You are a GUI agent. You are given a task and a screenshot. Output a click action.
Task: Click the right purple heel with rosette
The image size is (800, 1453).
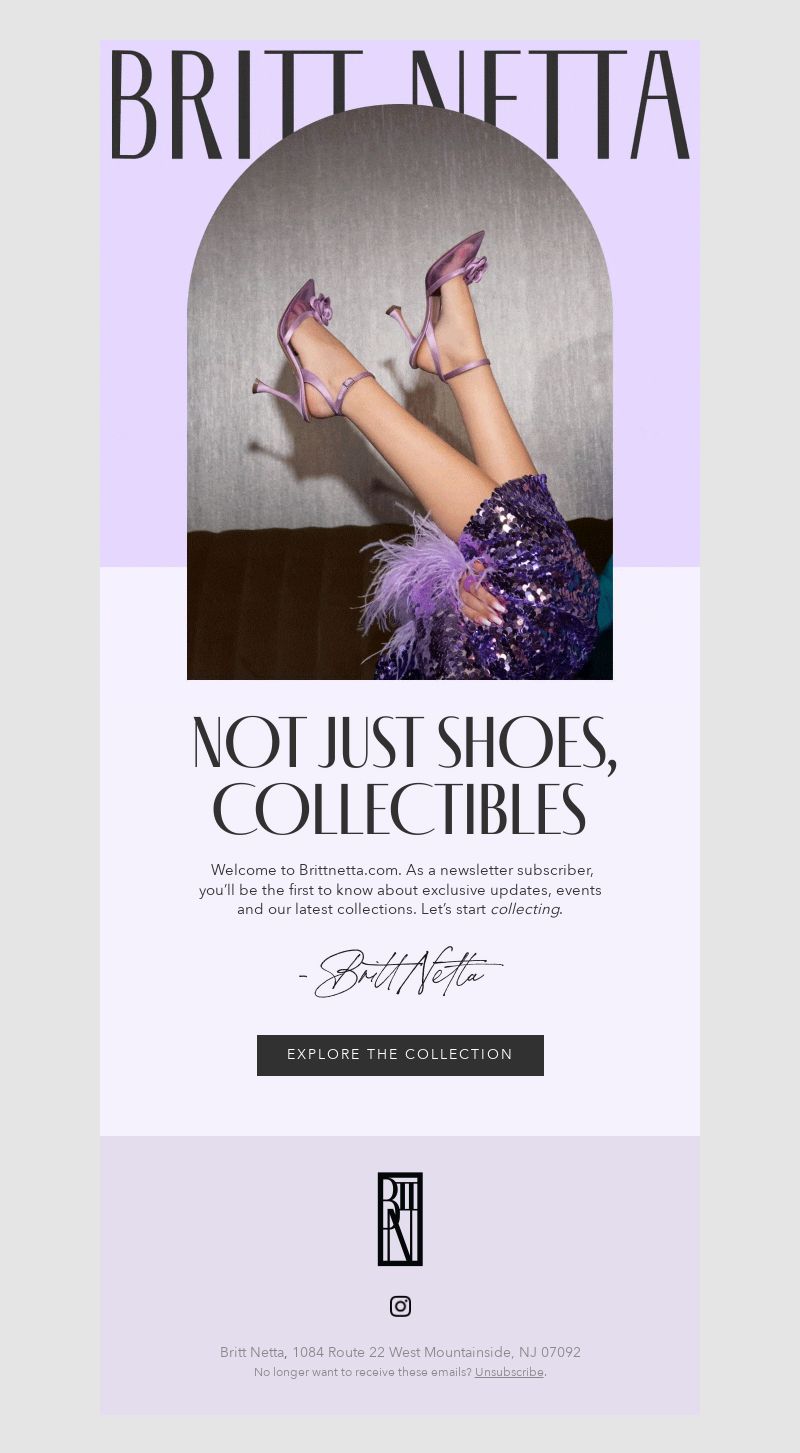tap(440, 305)
